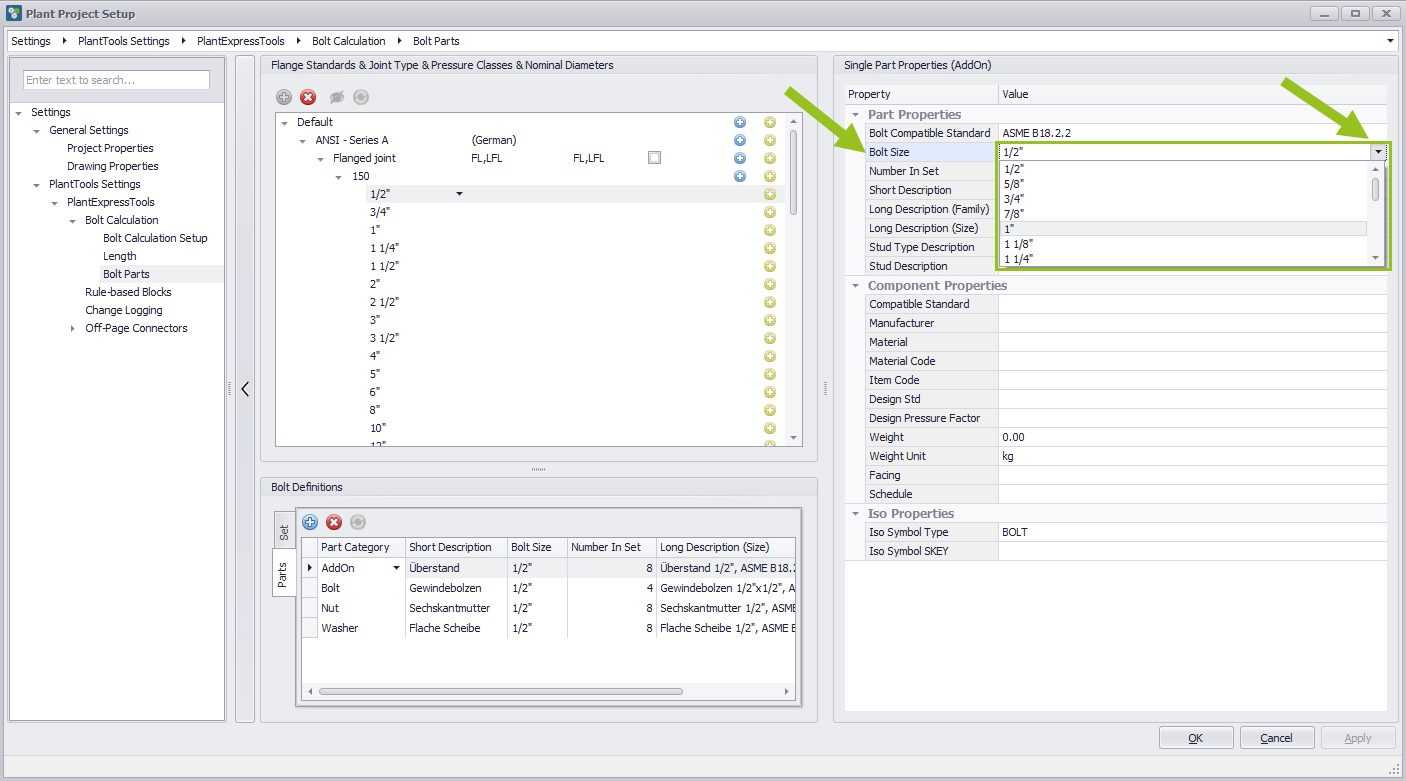
Task: Add a new bolt definition with blue plus
Action: (310, 522)
